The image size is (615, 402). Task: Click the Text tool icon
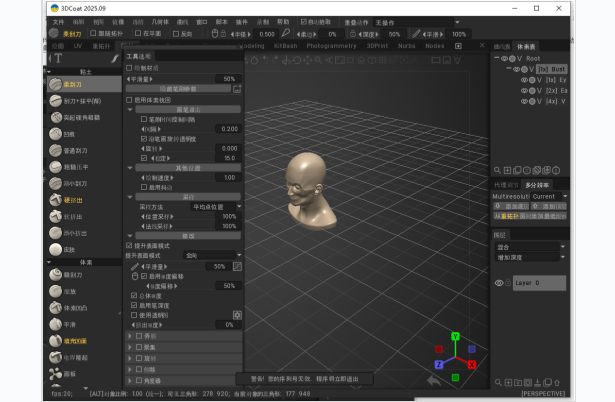56,58
